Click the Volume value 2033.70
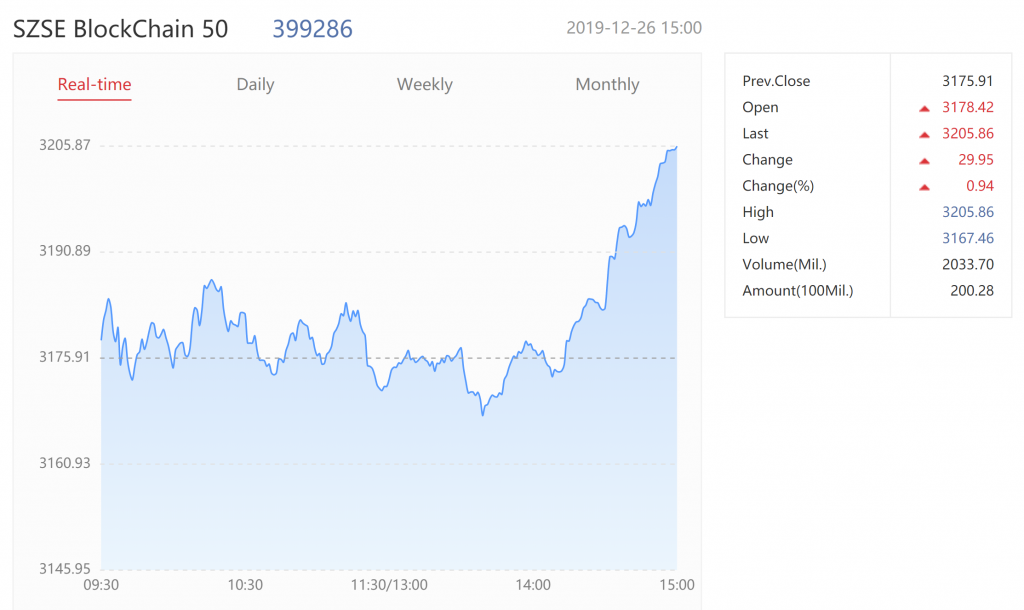 tap(968, 264)
